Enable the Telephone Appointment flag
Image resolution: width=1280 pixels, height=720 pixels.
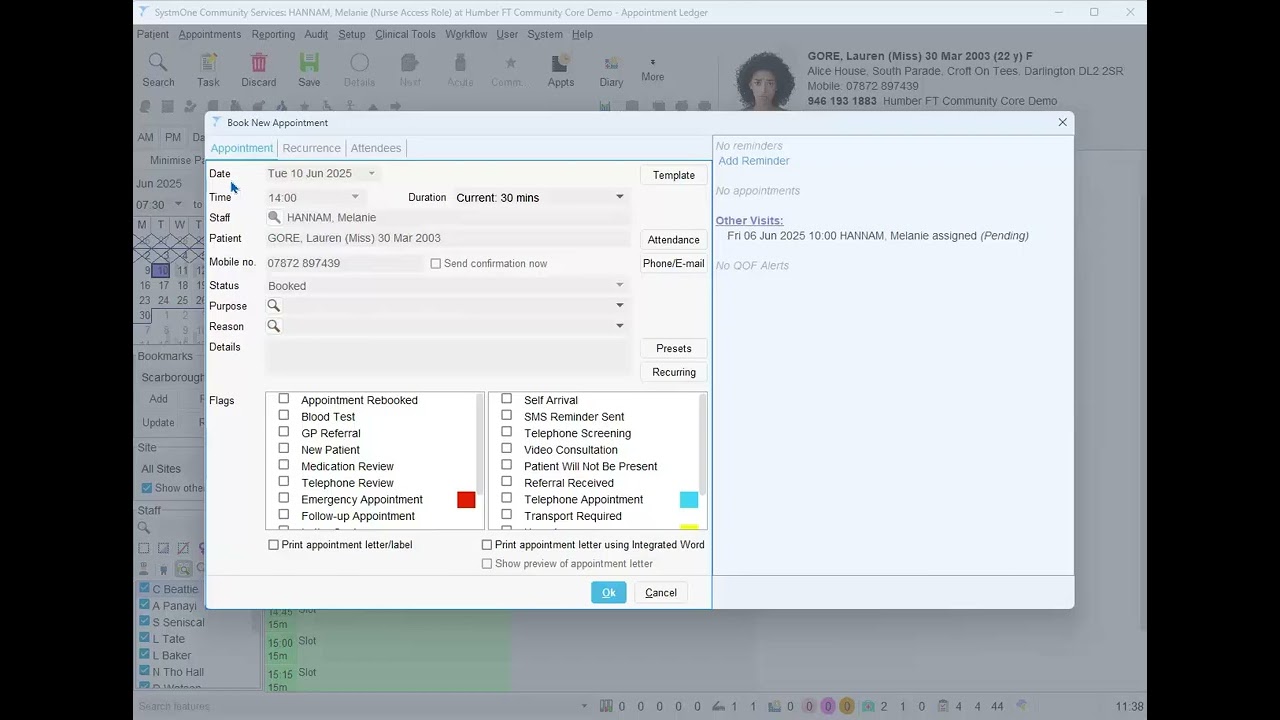(x=507, y=498)
